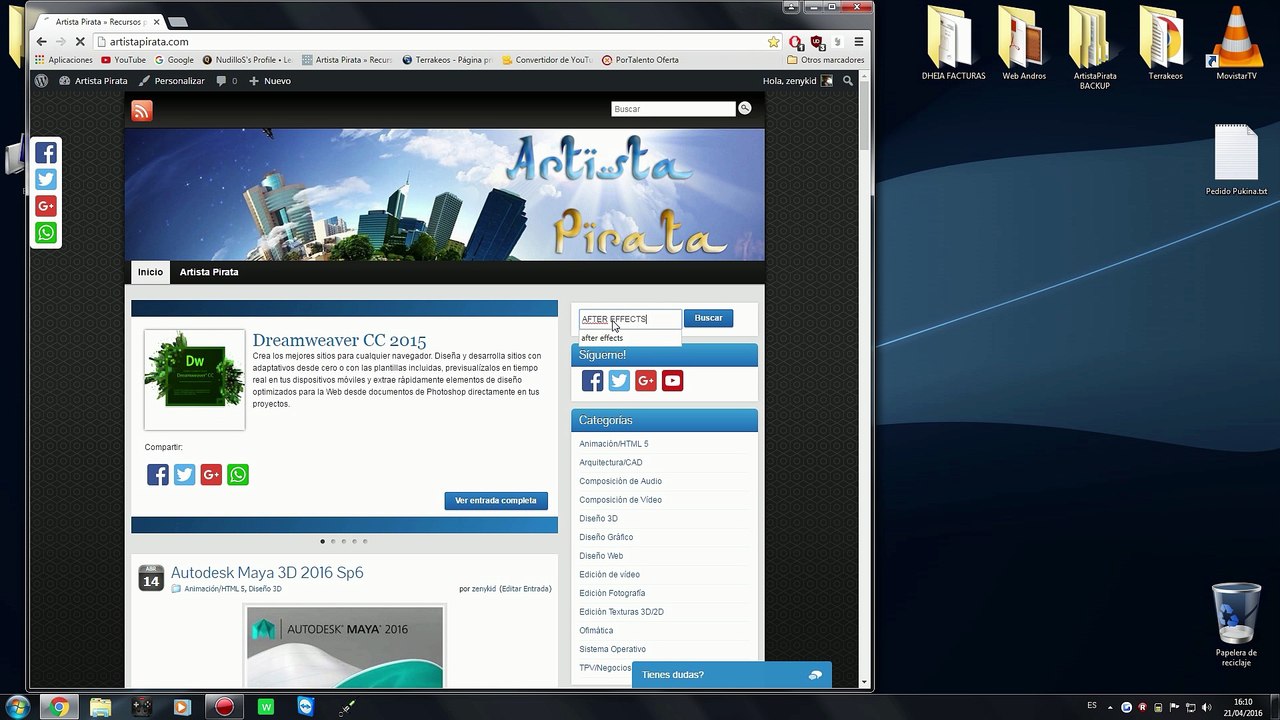Click the Buscar button in the sidebar
The height and width of the screenshot is (720, 1280).
click(x=708, y=318)
